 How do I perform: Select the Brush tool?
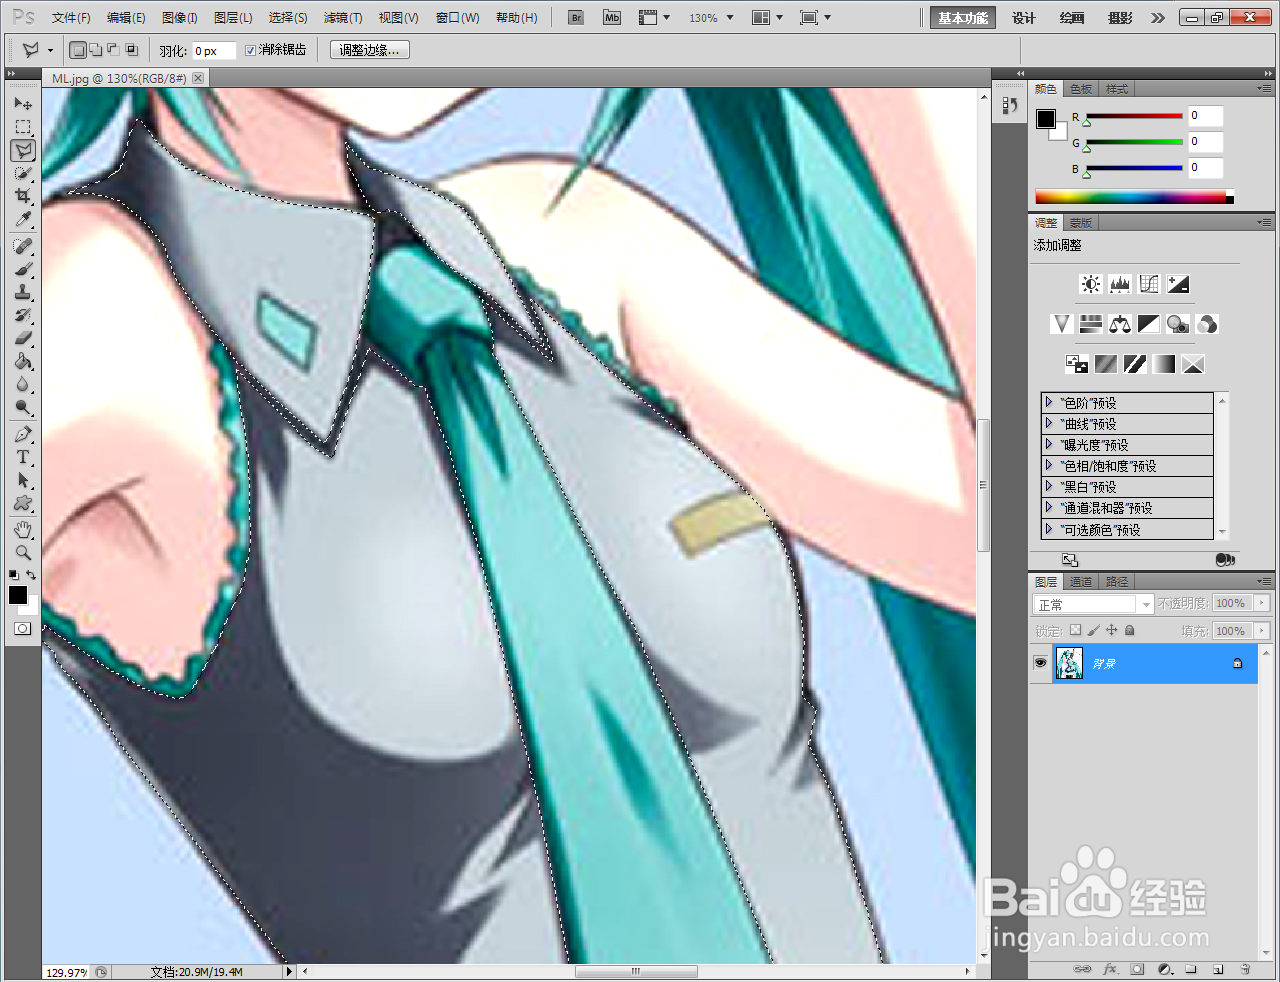coord(23,269)
